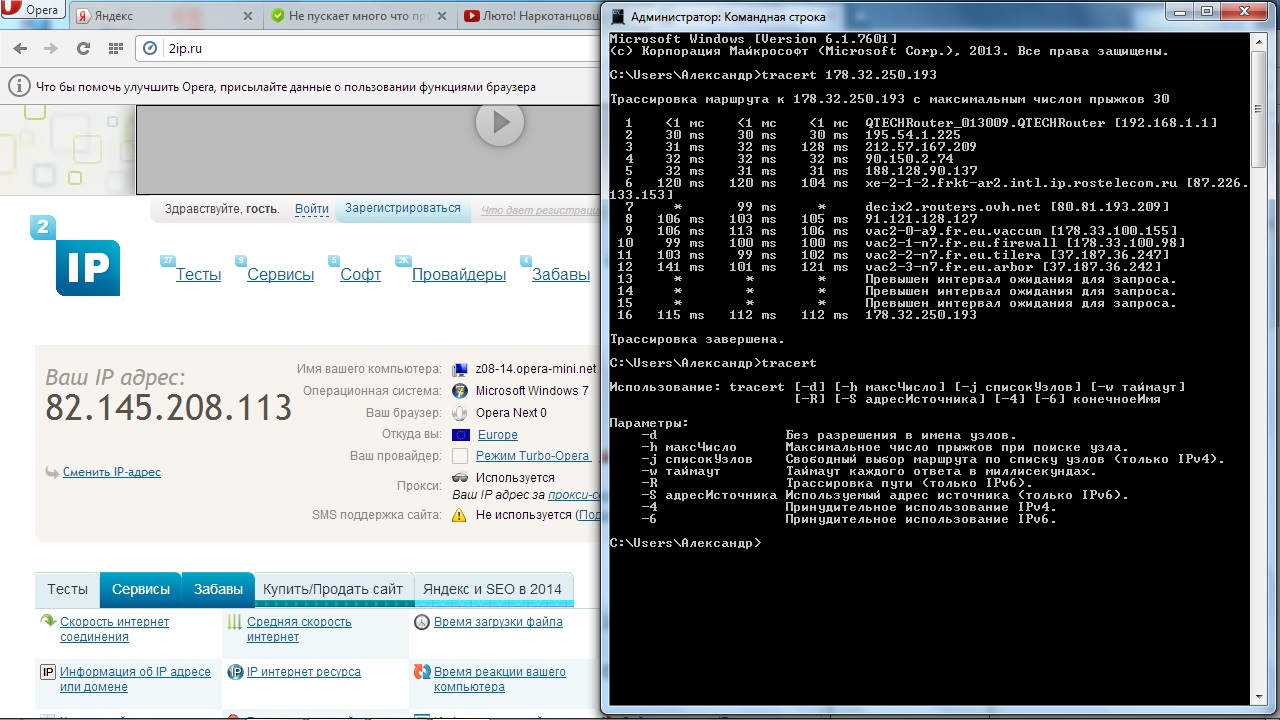
Task: Switch to the 'Не пускает много что' tab
Action: 360,16
